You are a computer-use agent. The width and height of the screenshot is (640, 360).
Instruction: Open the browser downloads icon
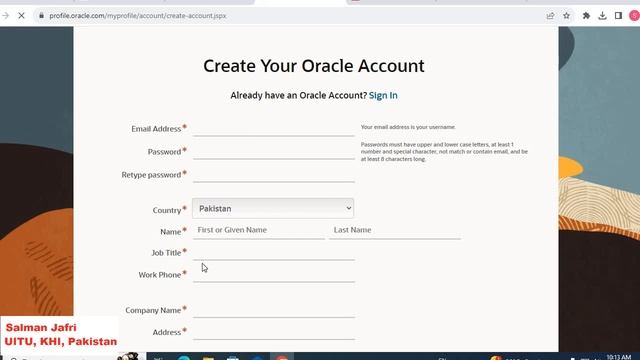[602, 16]
